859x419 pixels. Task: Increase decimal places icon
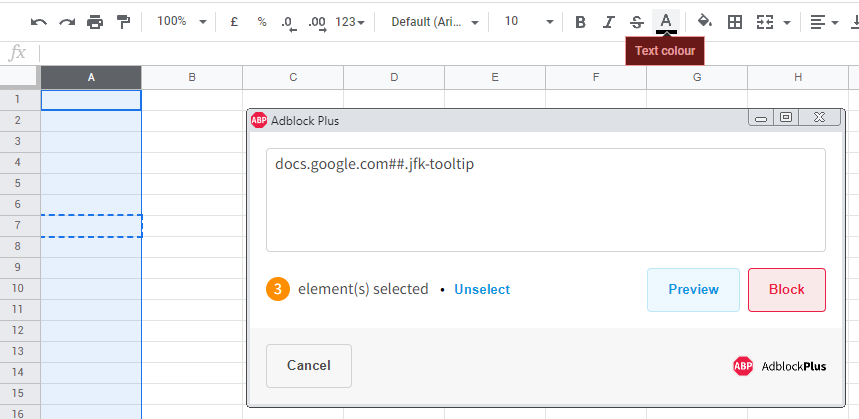[318, 23]
